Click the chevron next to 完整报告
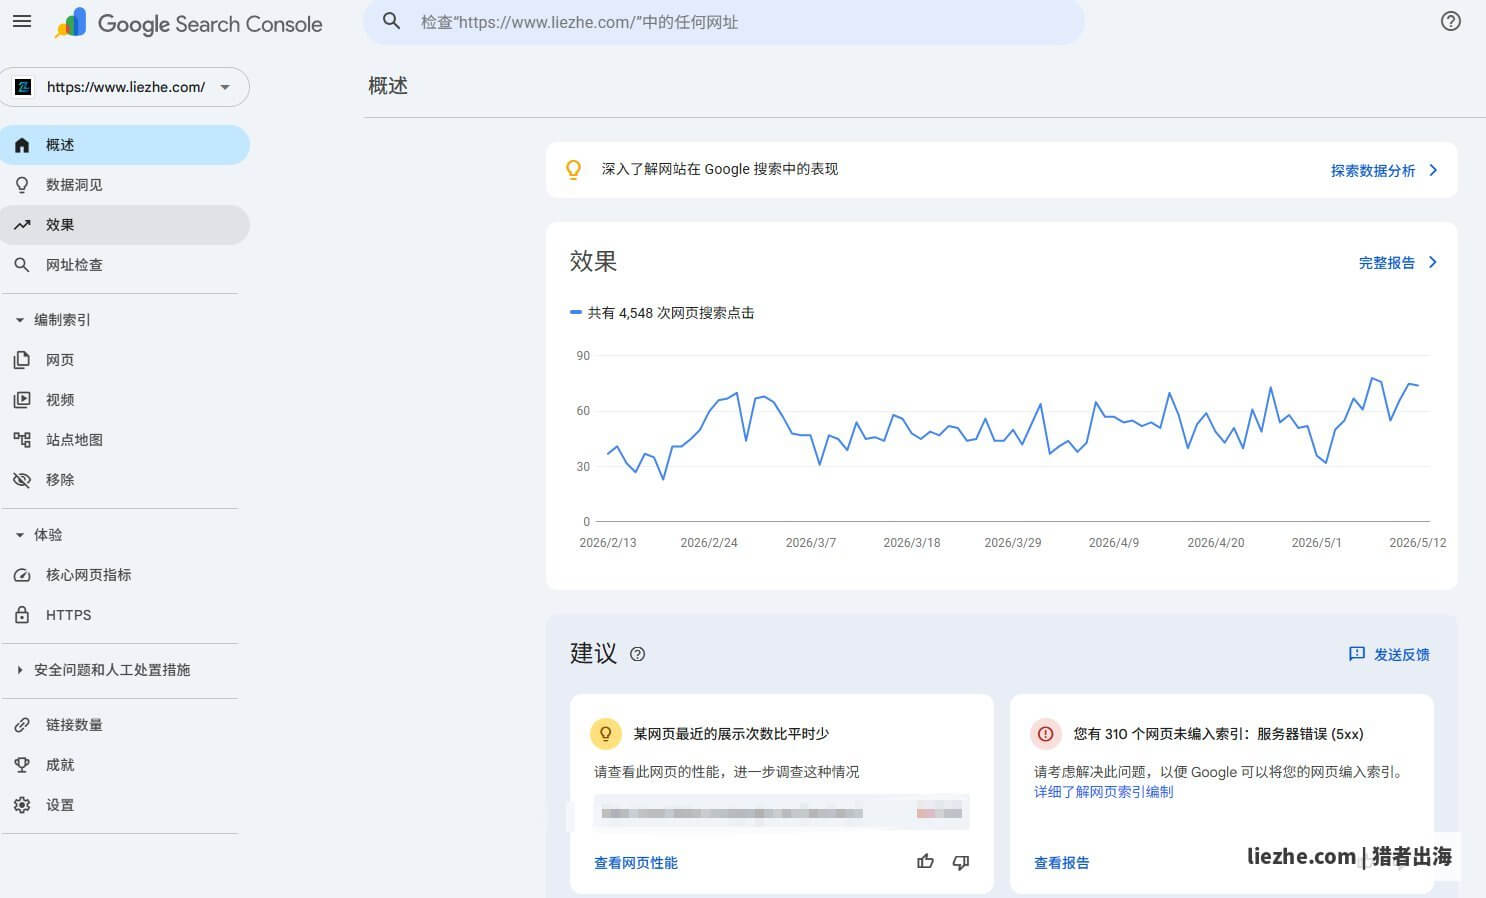Screen dimensions: 1486x898 click(x=1433, y=262)
